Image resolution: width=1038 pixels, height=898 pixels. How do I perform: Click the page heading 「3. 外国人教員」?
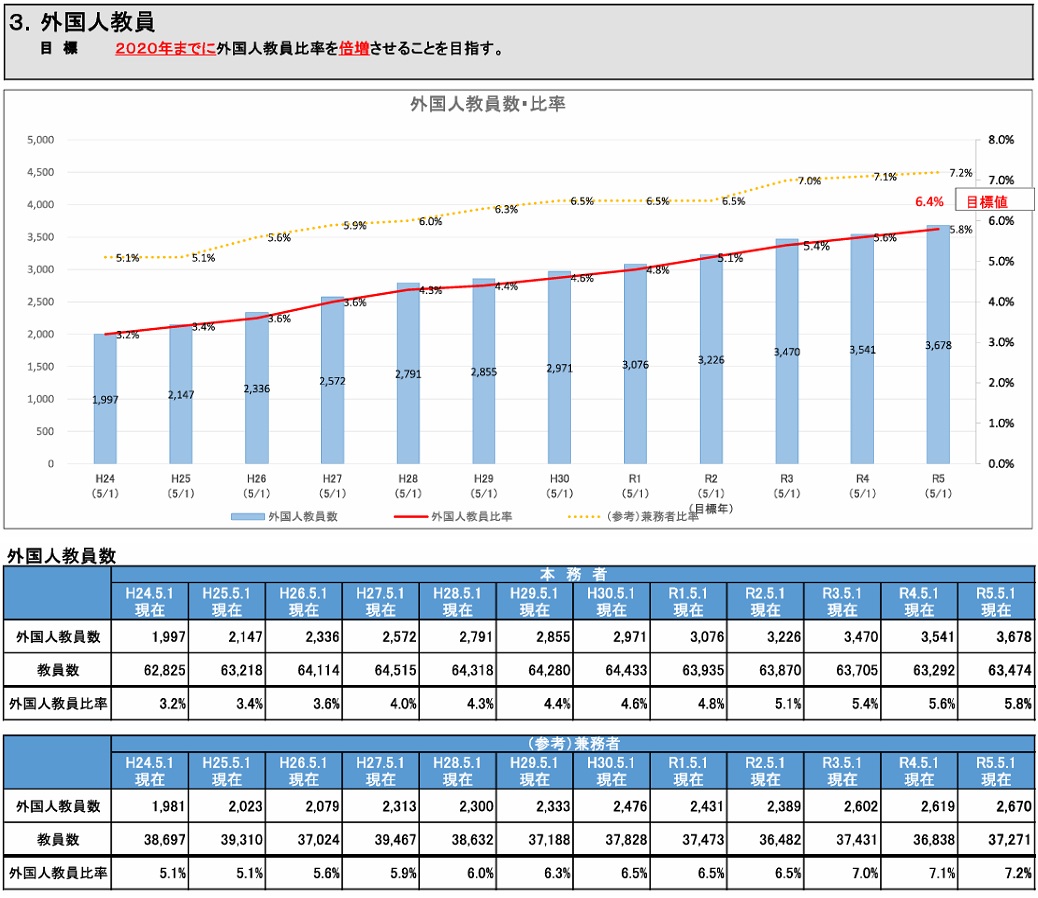tap(82, 22)
